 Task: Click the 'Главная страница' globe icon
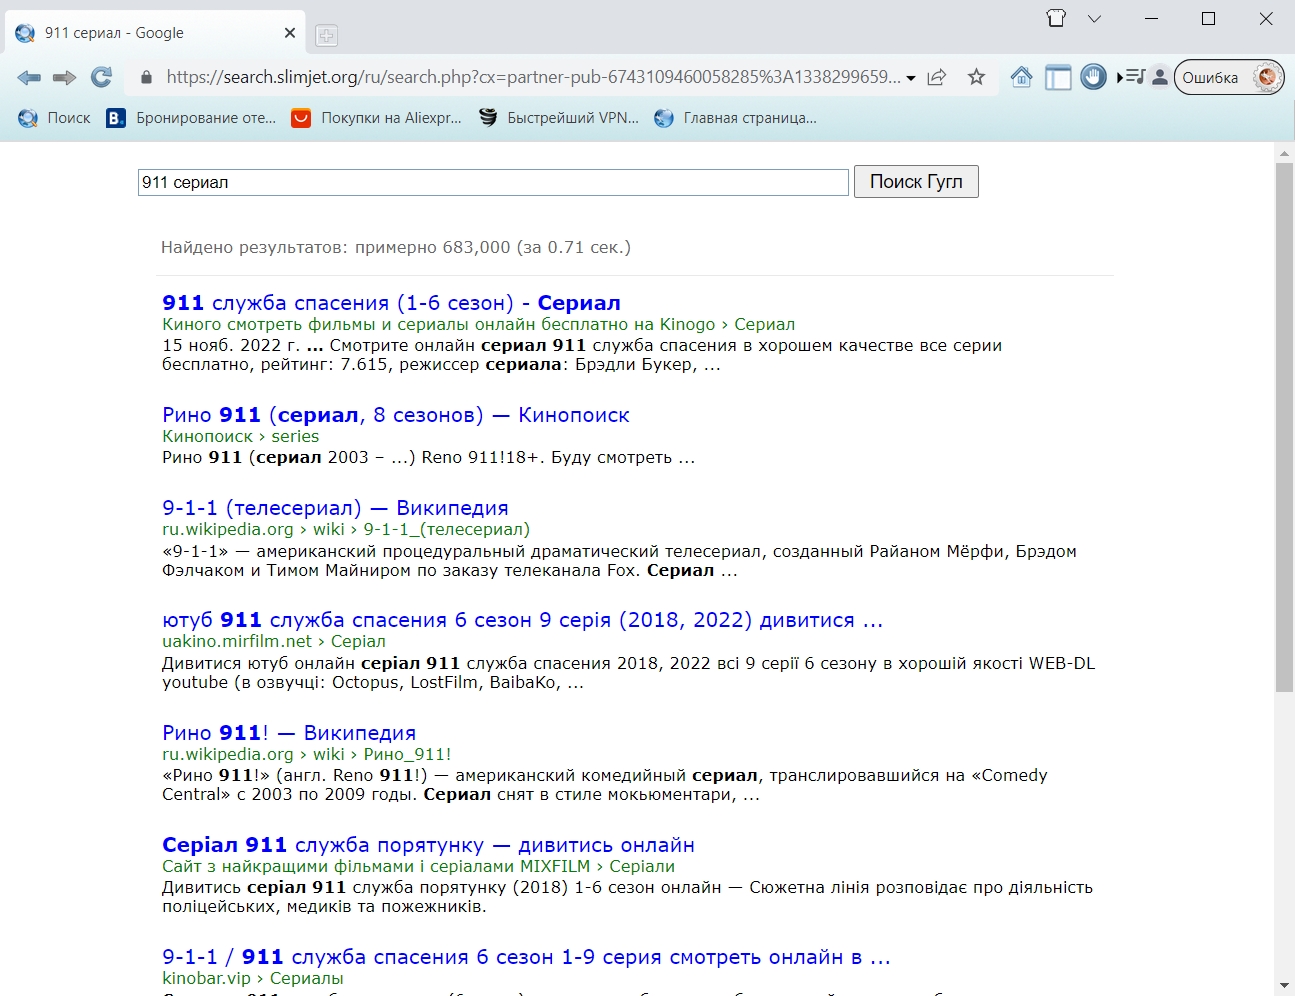664,118
